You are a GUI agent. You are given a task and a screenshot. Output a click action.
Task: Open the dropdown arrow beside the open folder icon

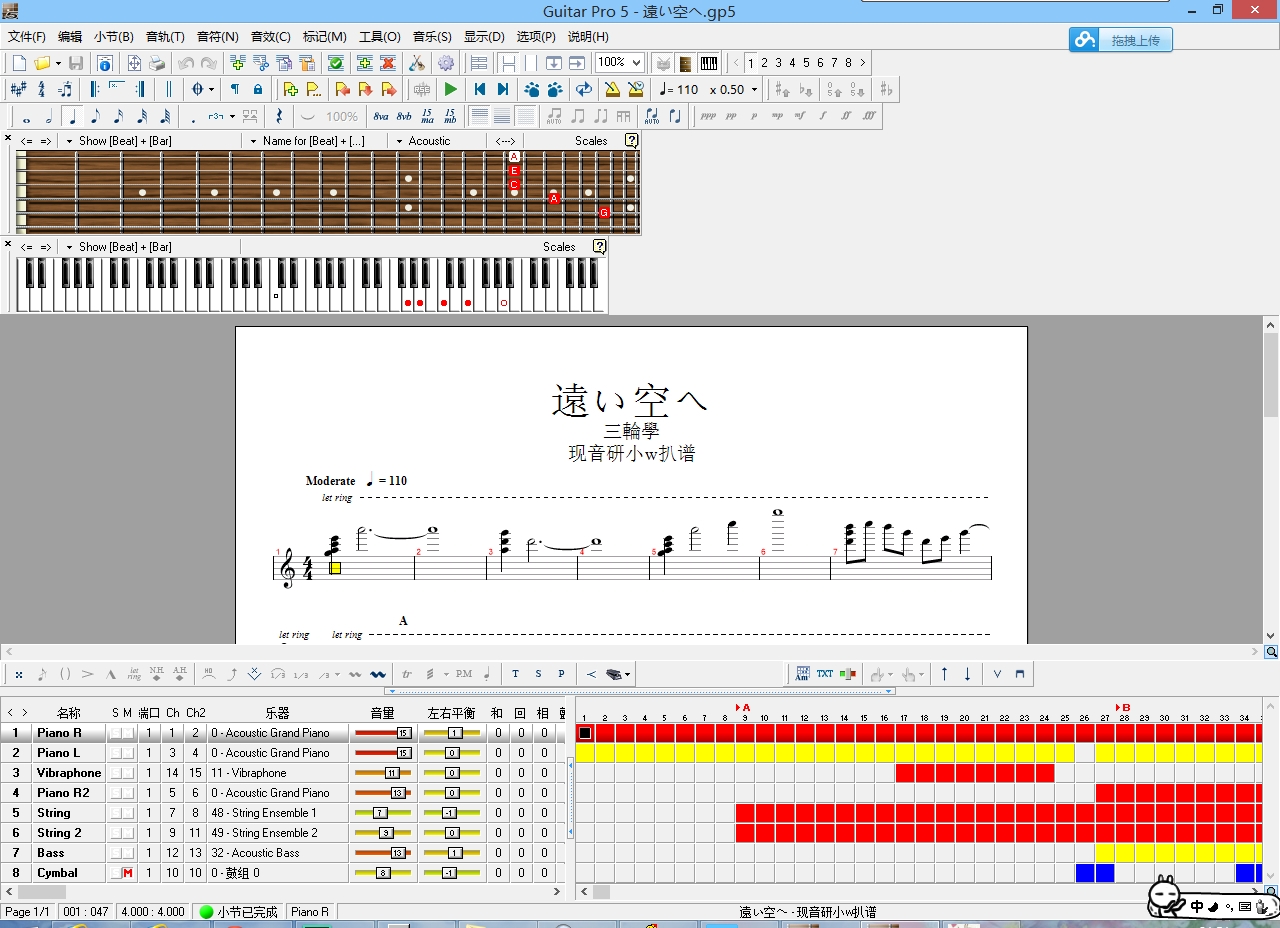(x=59, y=63)
